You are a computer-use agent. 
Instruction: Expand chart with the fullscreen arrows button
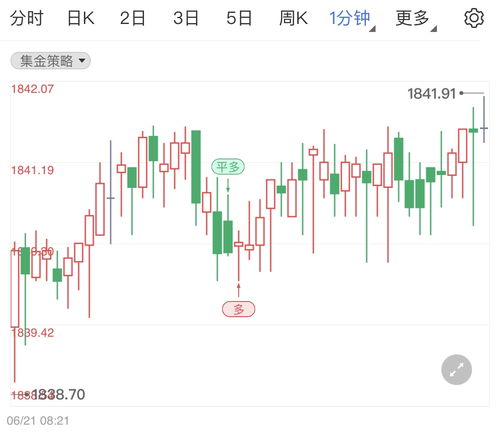point(456,370)
